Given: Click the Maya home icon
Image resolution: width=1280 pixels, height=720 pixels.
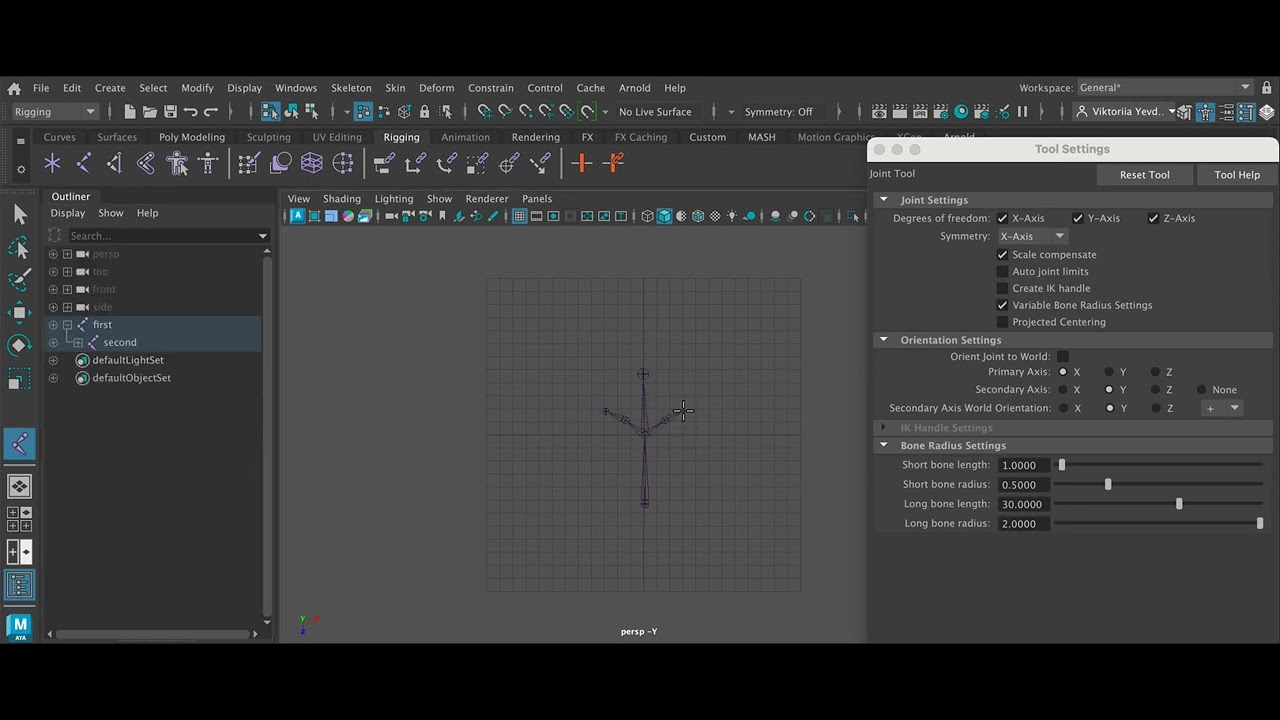Looking at the screenshot, I should pos(14,88).
